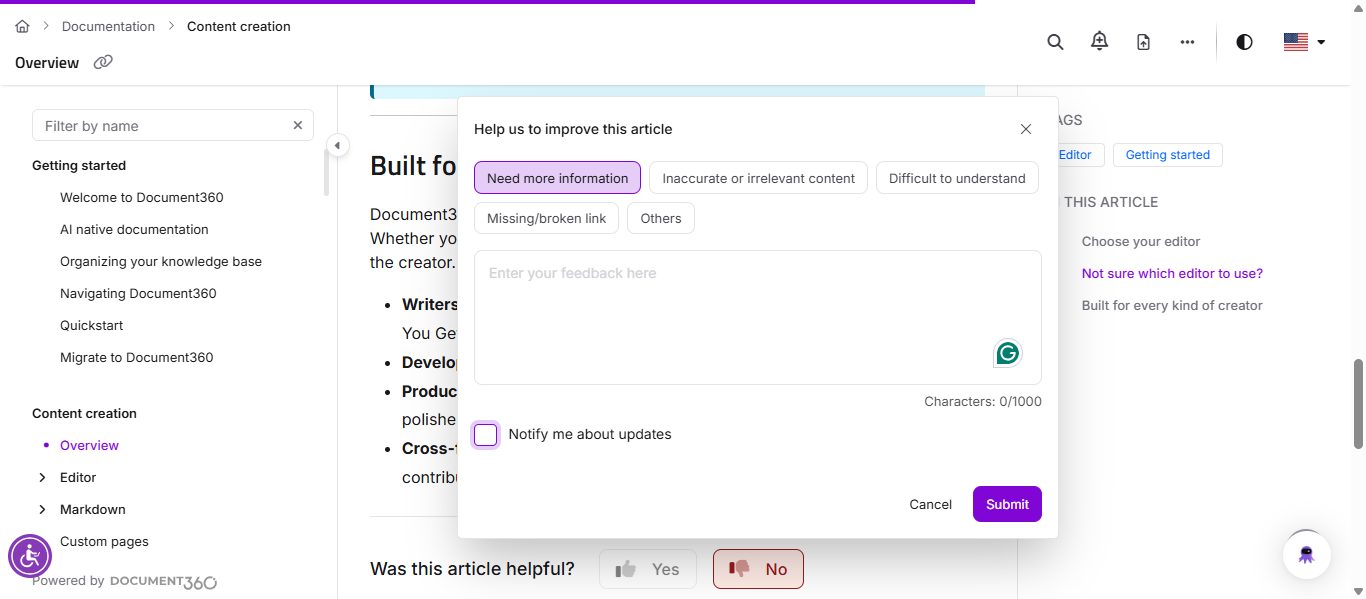Click the Characters: 0/1000 counter
Viewport: 1366px width, 599px height.
983,401
